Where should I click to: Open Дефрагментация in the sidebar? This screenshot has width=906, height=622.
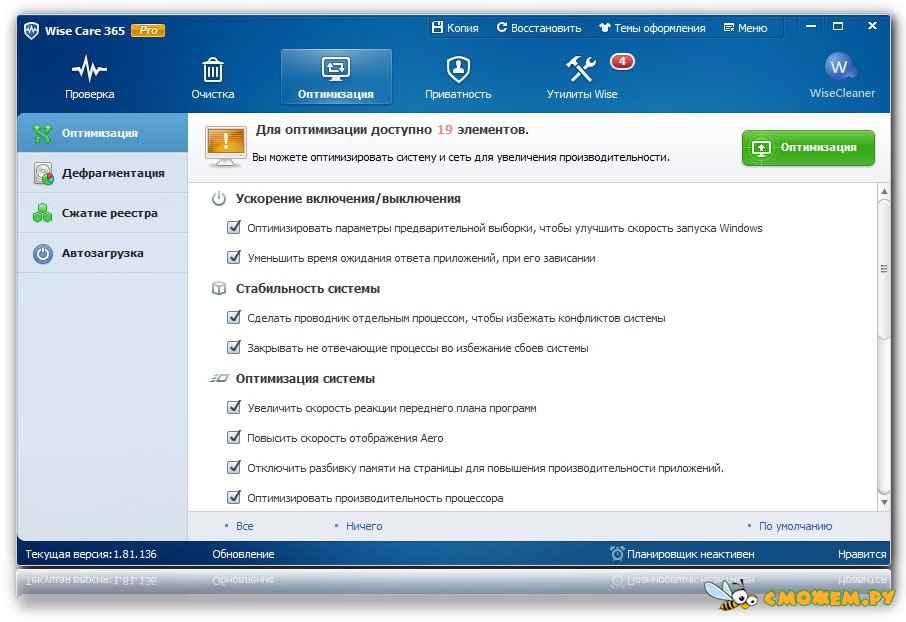[103, 173]
